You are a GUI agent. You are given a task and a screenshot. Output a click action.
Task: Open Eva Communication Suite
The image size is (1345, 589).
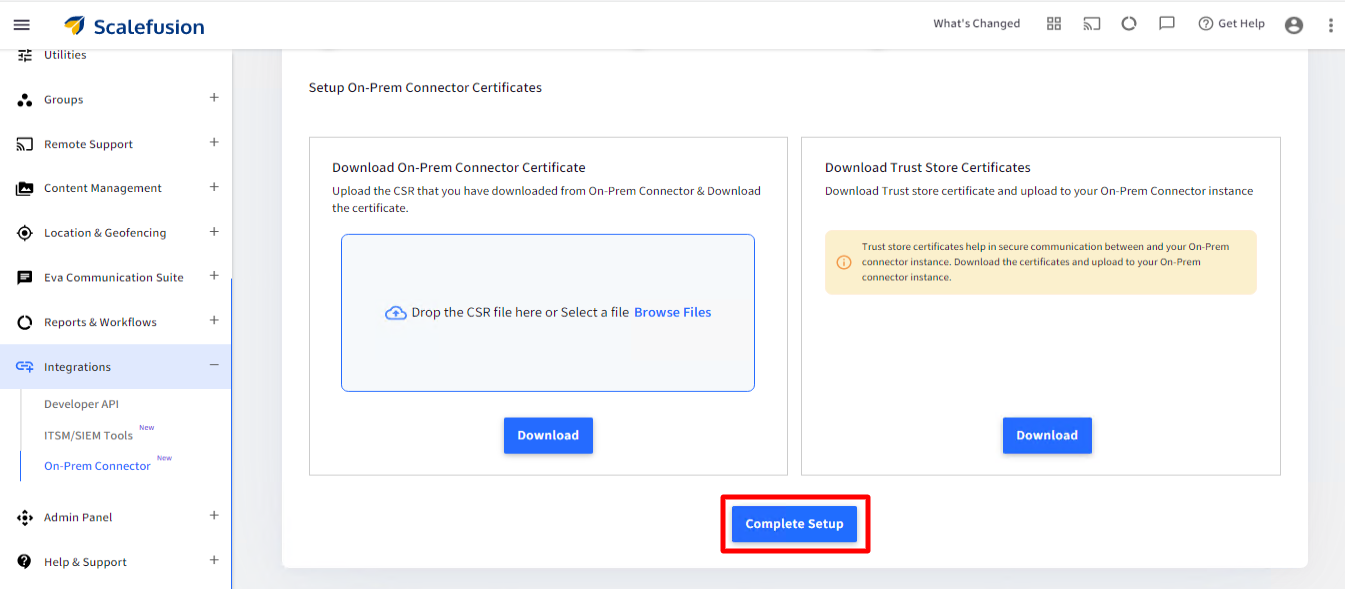pyautogui.click(x=116, y=277)
